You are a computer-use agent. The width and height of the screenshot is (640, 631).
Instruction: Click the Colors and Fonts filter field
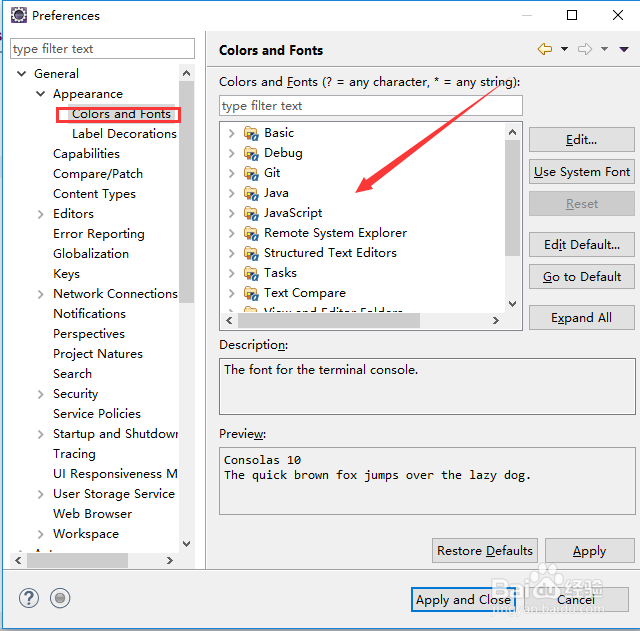[x=370, y=106]
